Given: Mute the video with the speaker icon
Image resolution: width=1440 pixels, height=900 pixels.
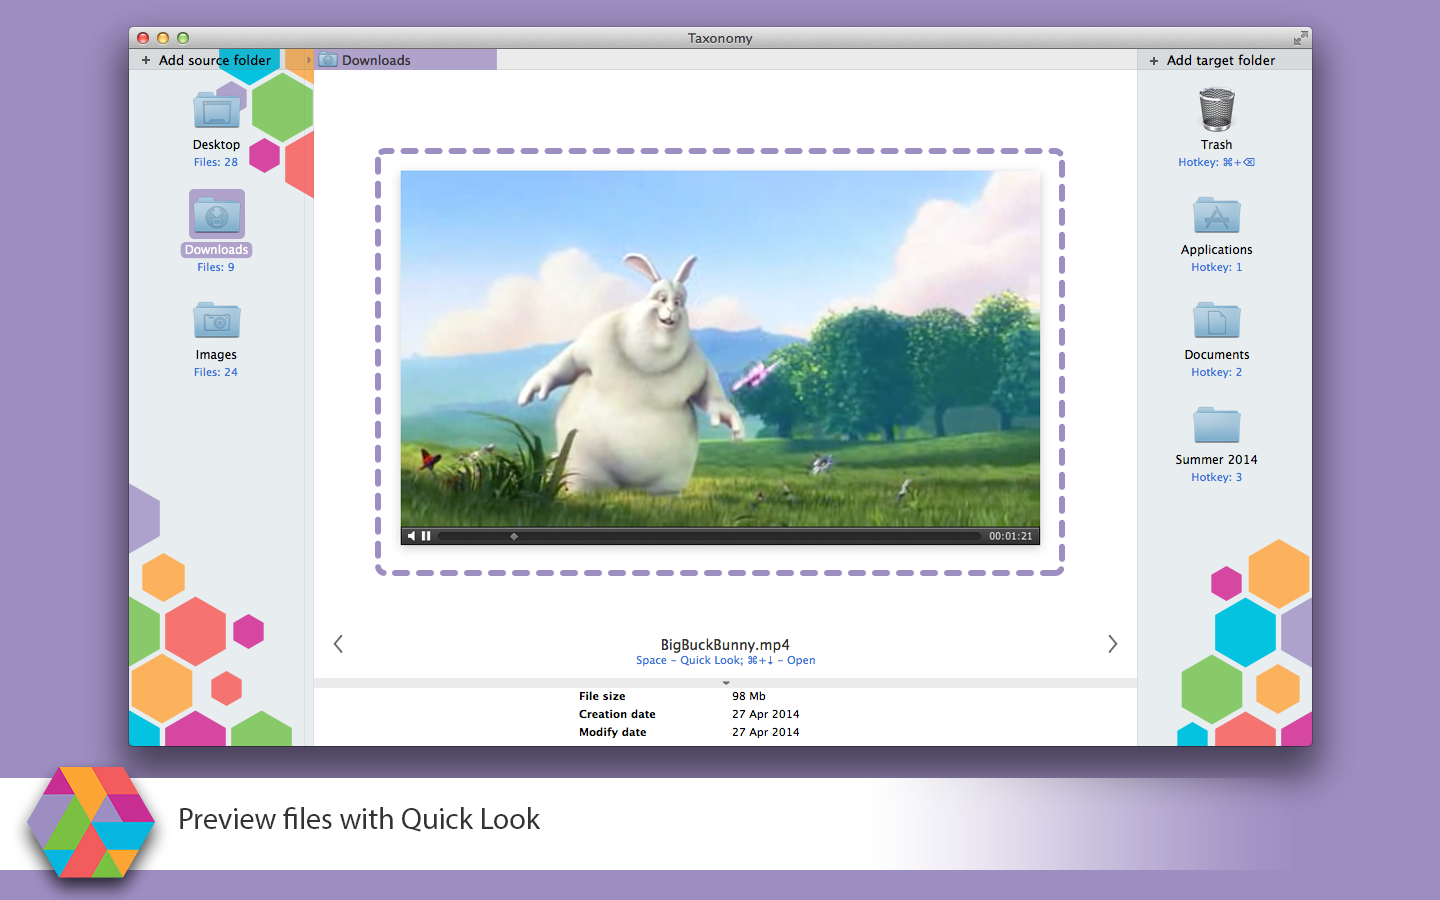Looking at the screenshot, I should [x=411, y=536].
